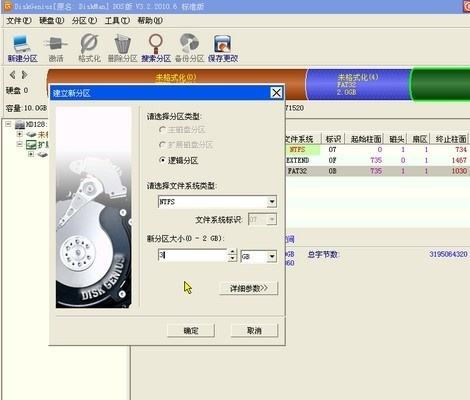Click the 保存更改 (Save Changes) icon
470x400 pixels.
(x=223, y=49)
